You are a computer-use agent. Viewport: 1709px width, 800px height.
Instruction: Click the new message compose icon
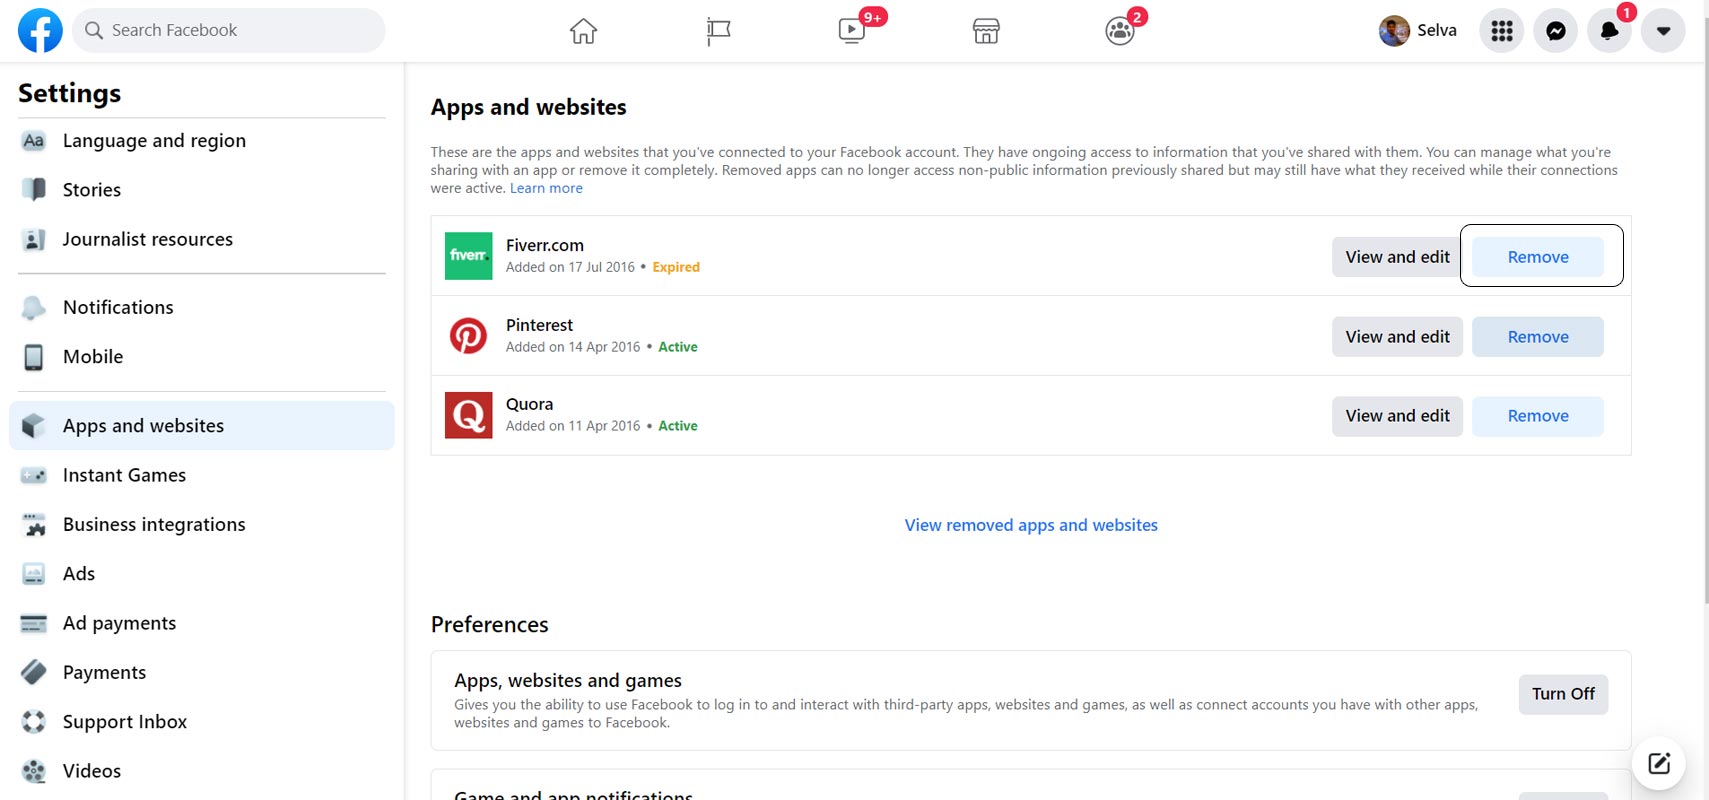(x=1659, y=764)
